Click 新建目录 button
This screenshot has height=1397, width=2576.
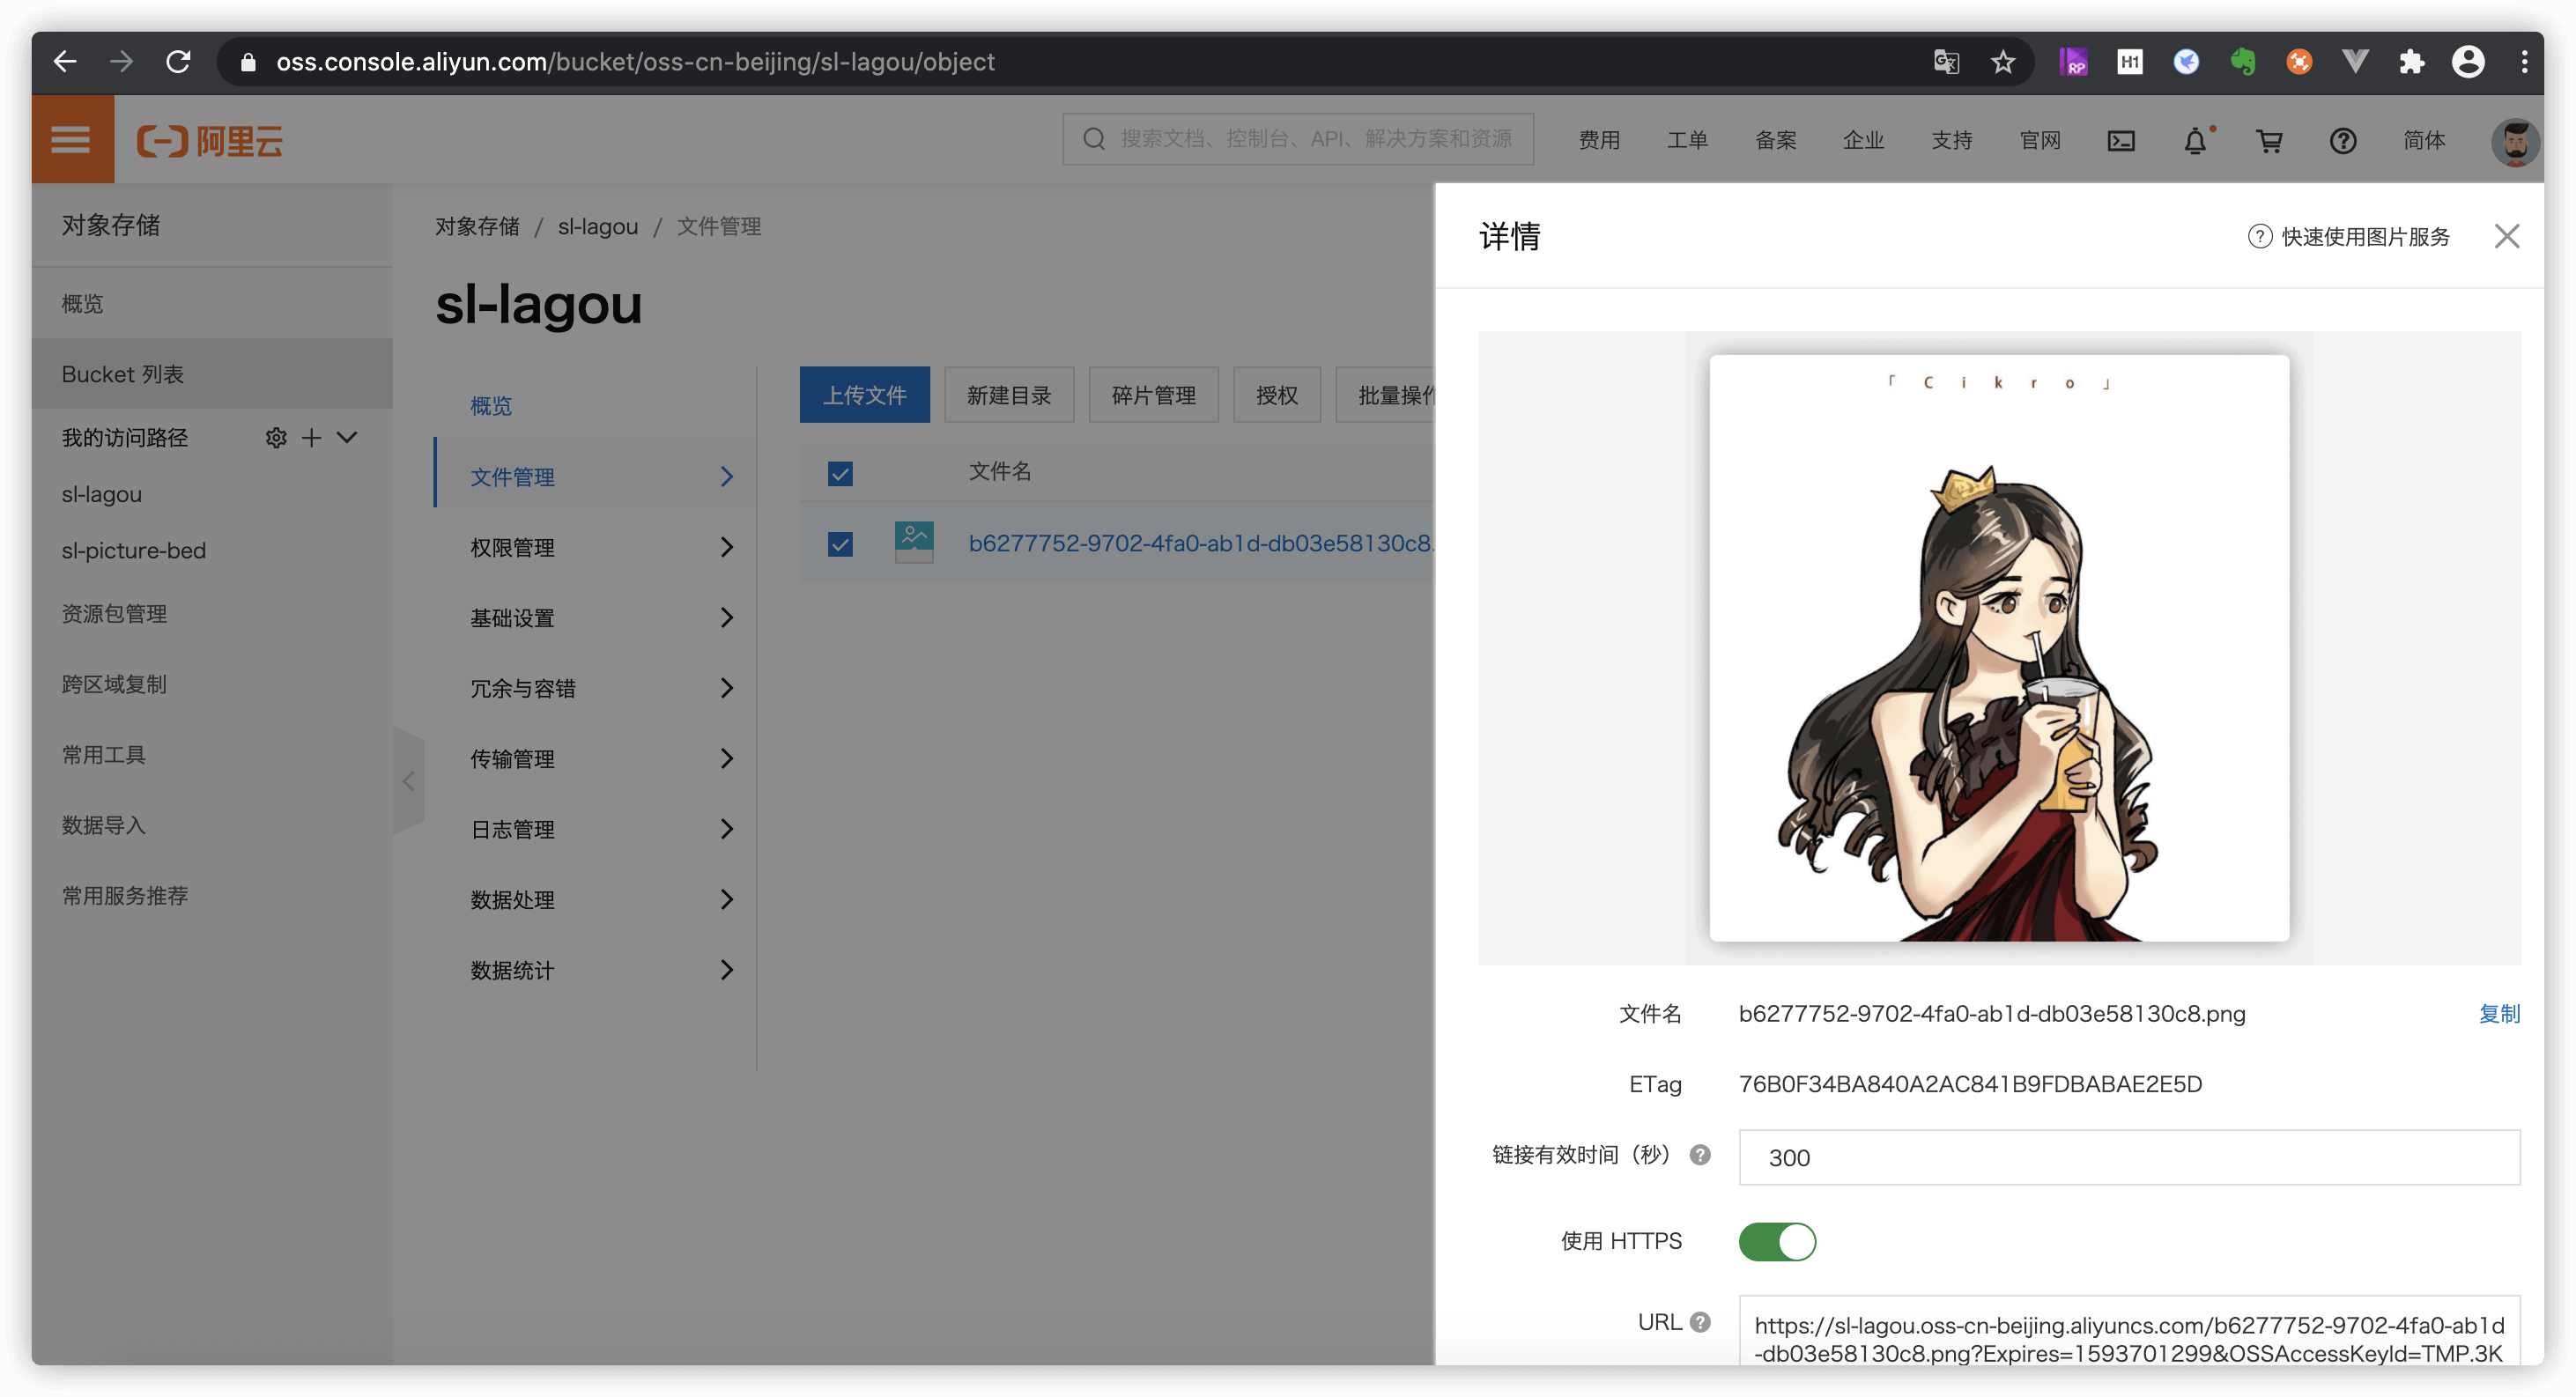click(x=1009, y=395)
